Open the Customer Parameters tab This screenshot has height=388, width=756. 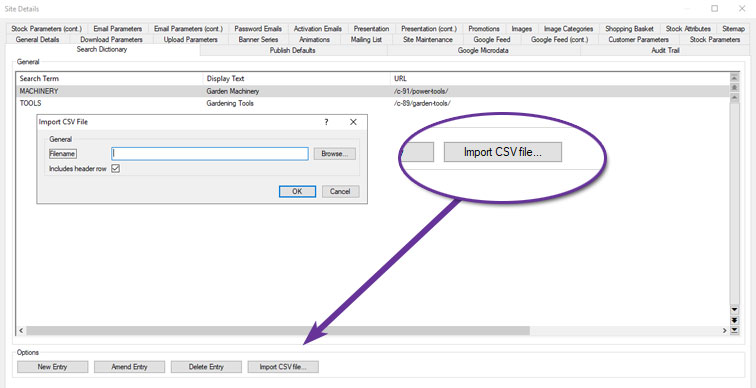click(x=638, y=40)
